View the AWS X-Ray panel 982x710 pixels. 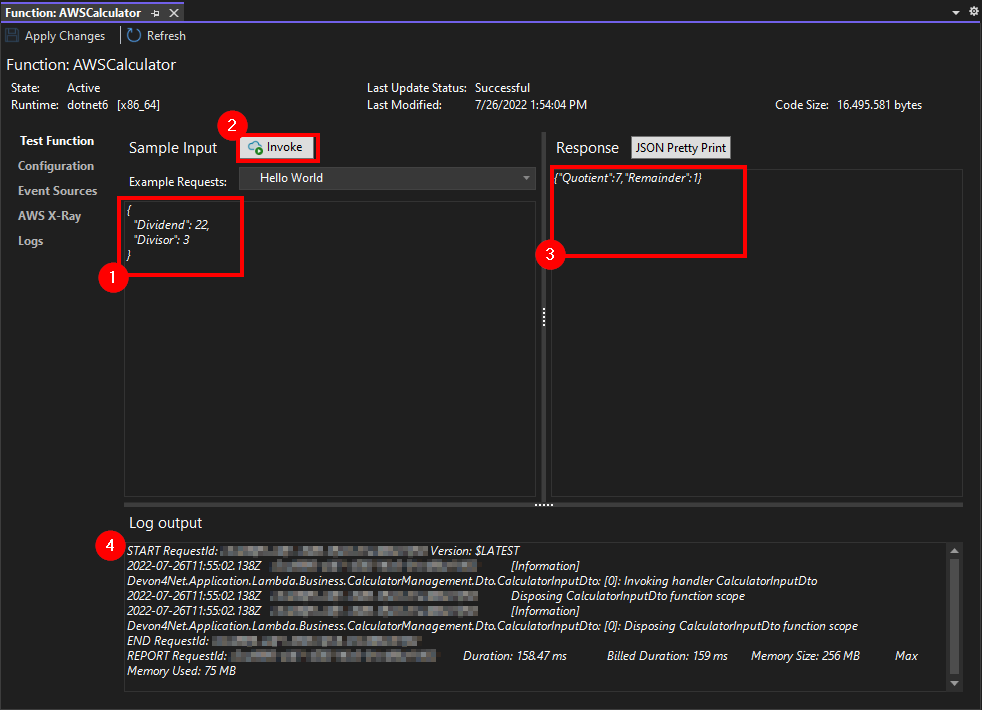coord(49,215)
